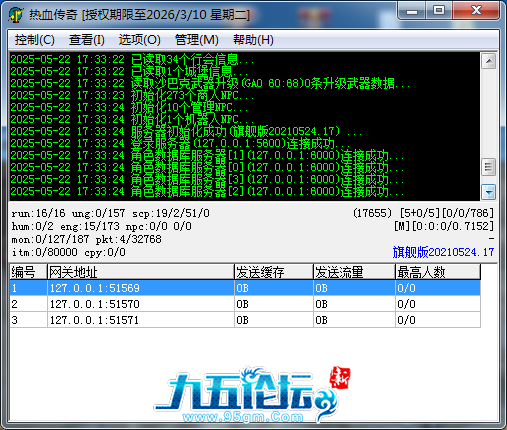The height and width of the screenshot is (430, 507).
Task: Open the 查看(I) menu
Action: click(x=87, y=40)
